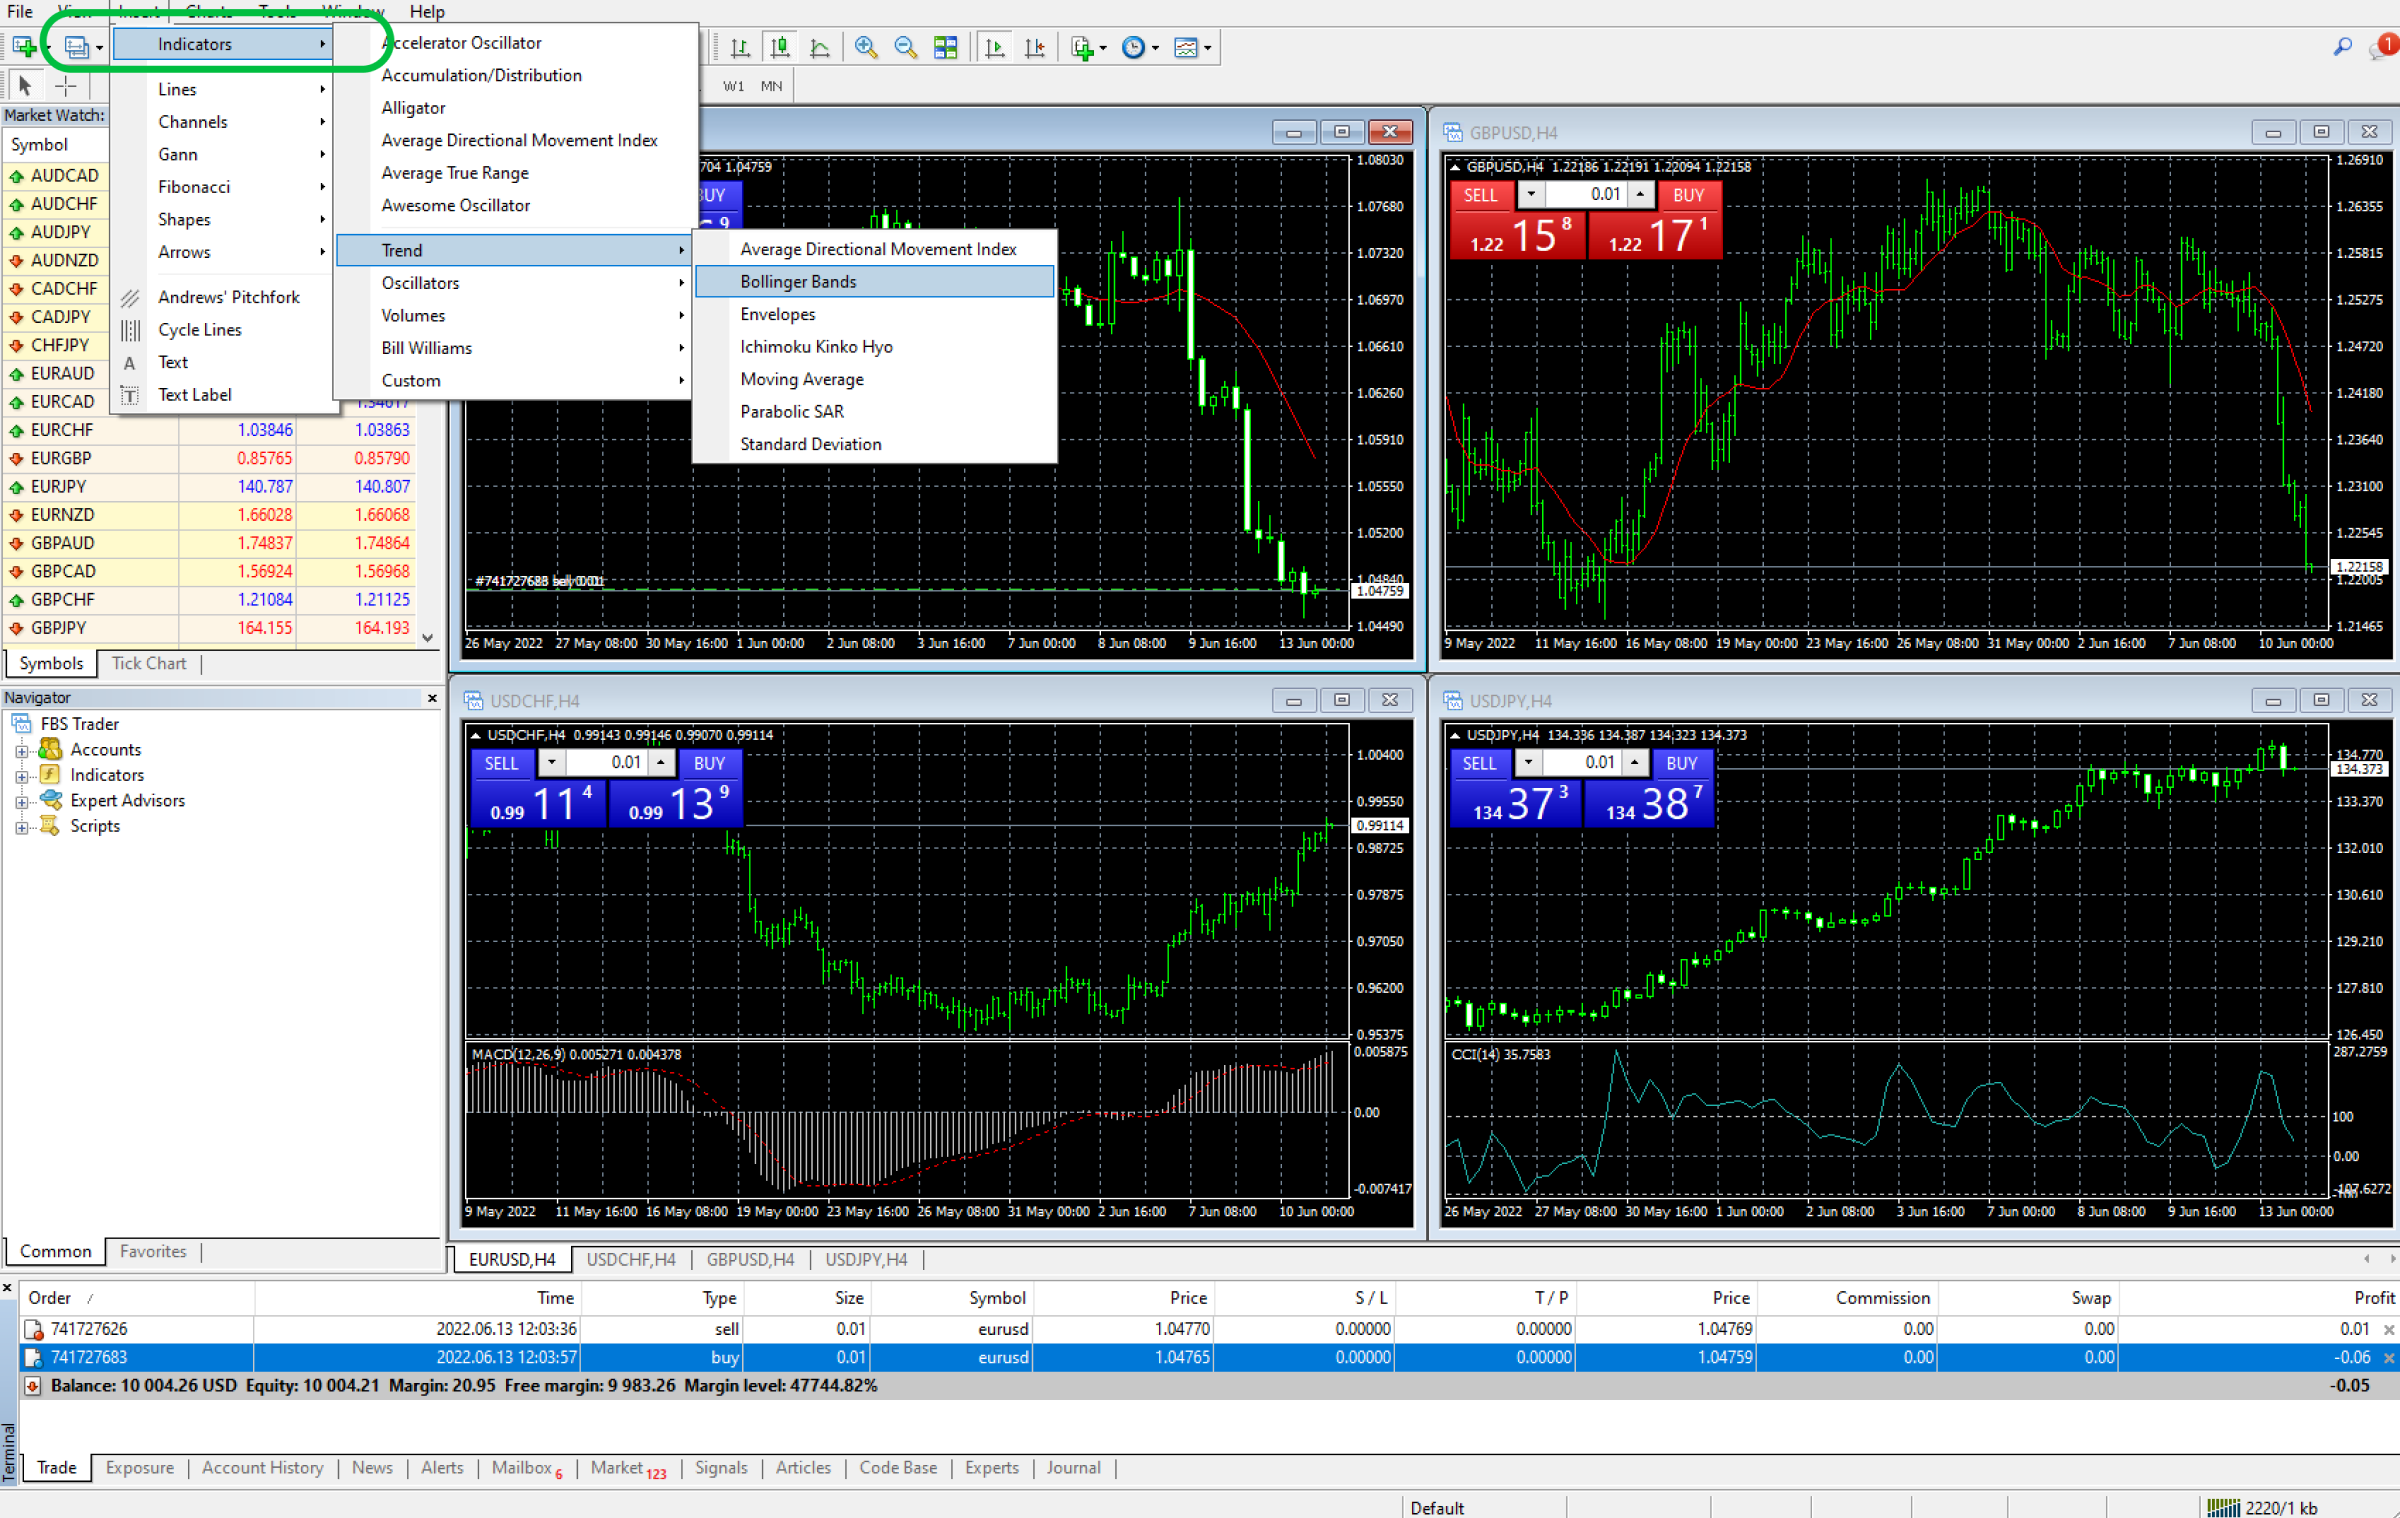Close the Navigator panel
This screenshot has width=2400, height=1518.
pyautogui.click(x=432, y=698)
